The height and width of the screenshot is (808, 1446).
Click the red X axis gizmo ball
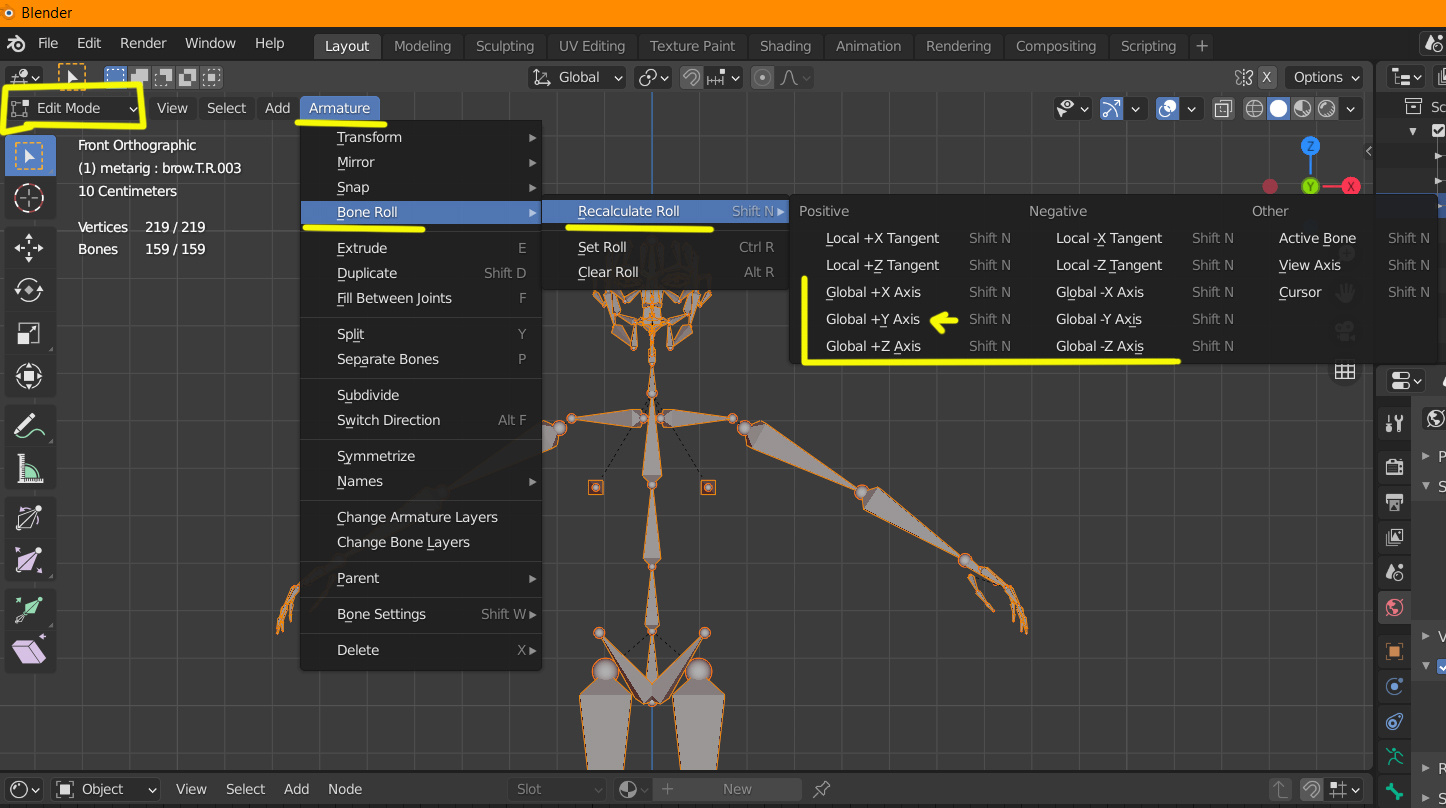coord(1351,186)
